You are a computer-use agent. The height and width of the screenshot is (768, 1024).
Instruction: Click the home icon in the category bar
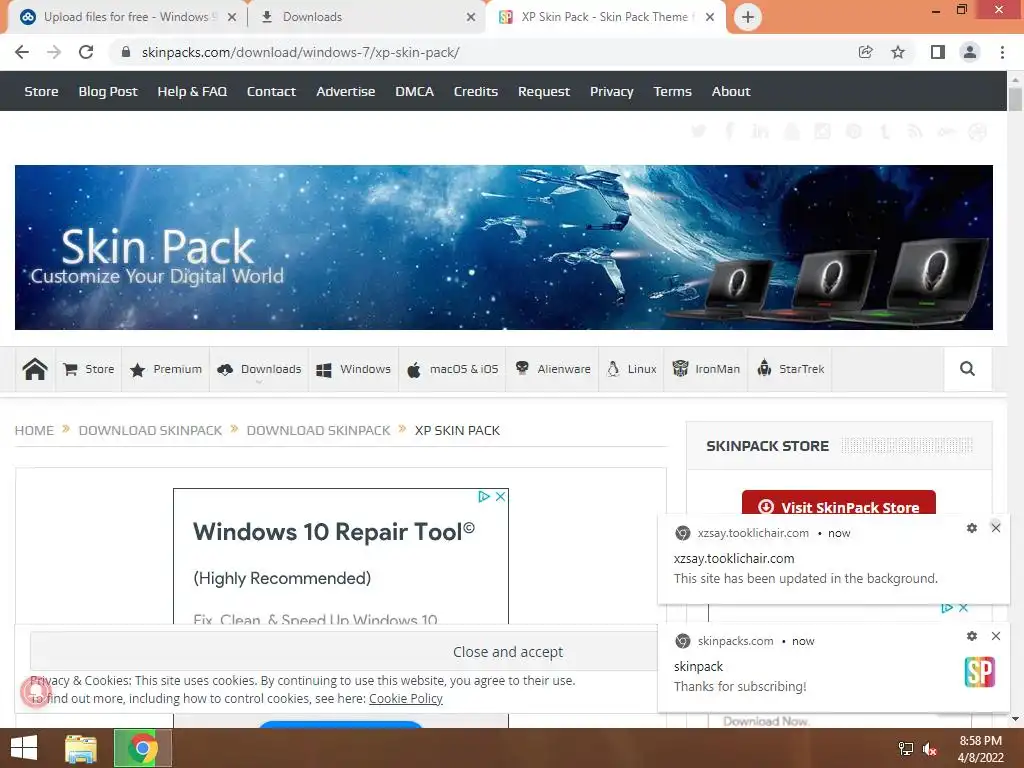tap(35, 369)
